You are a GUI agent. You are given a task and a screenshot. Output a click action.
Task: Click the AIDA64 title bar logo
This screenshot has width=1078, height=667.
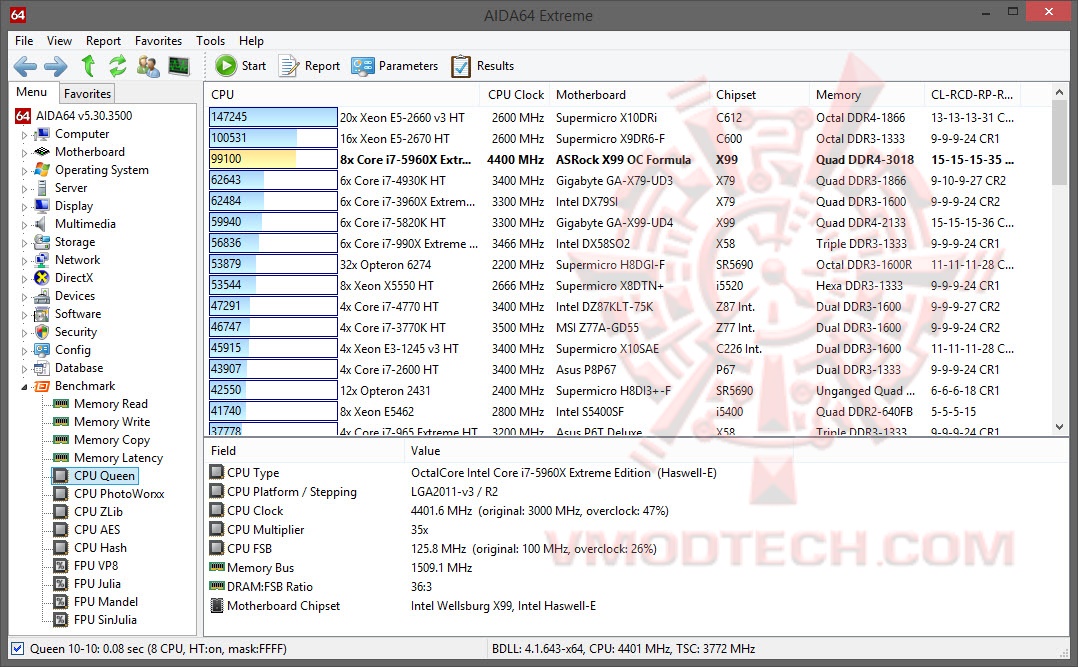18,15
